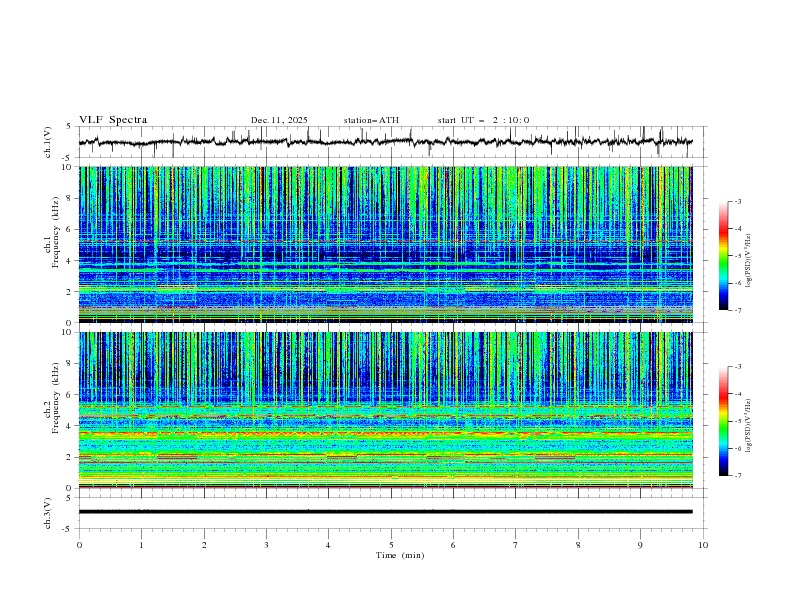This screenshot has width=792, height=612.
Task: Click time axis tick label '6'
Action: click(x=453, y=545)
